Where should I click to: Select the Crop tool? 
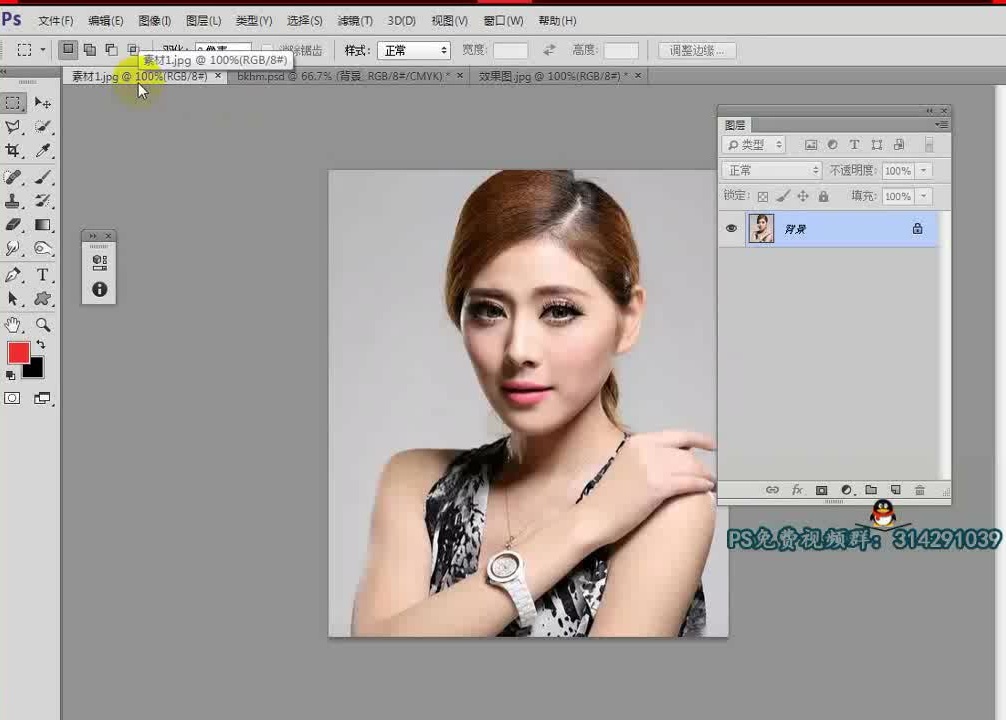pos(13,151)
